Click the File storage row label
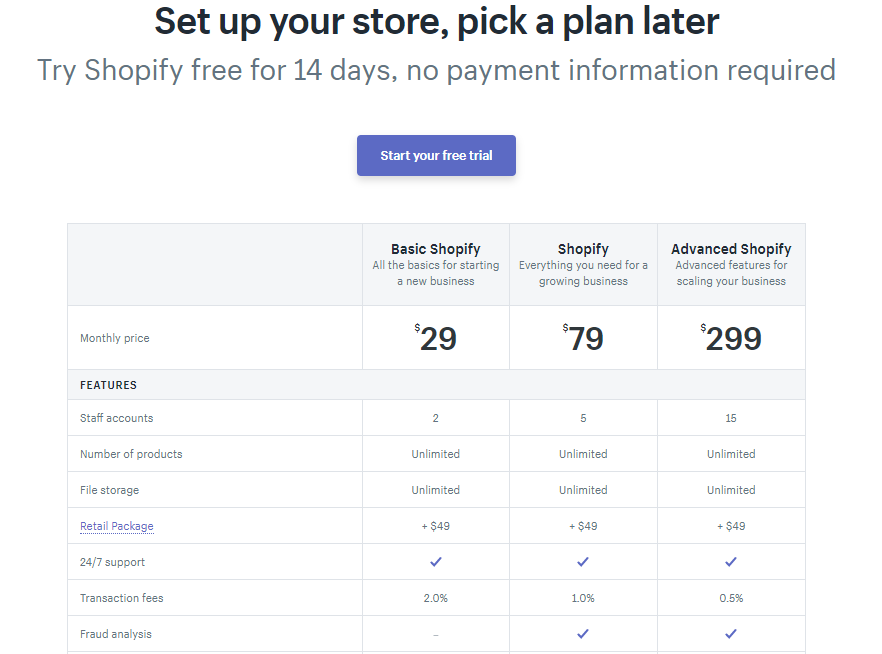The height and width of the screenshot is (654, 882). coord(109,490)
